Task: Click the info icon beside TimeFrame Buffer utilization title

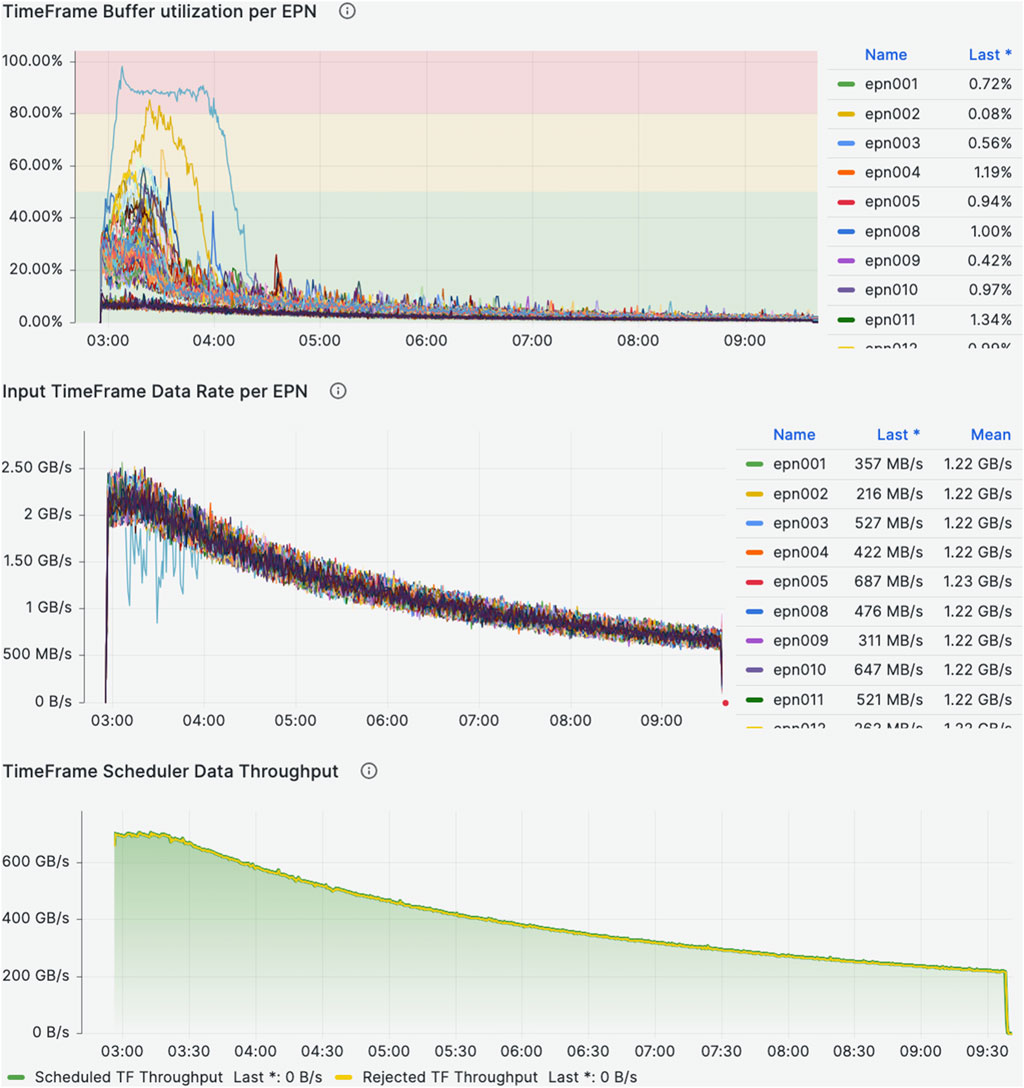Action: click(345, 11)
